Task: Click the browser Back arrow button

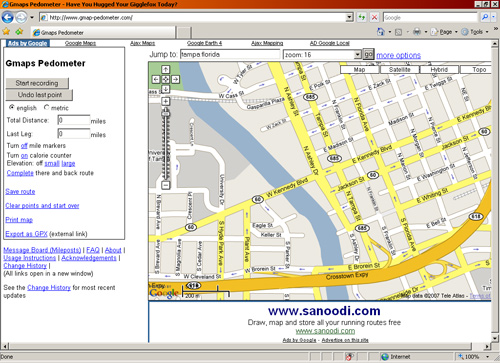Action: [7, 17]
